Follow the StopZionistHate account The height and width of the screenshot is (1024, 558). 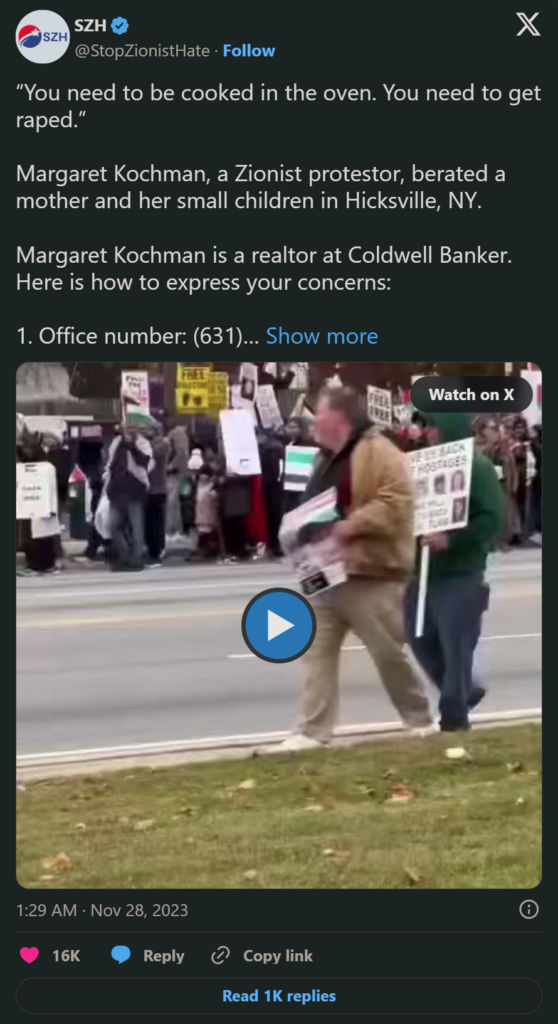(x=249, y=51)
